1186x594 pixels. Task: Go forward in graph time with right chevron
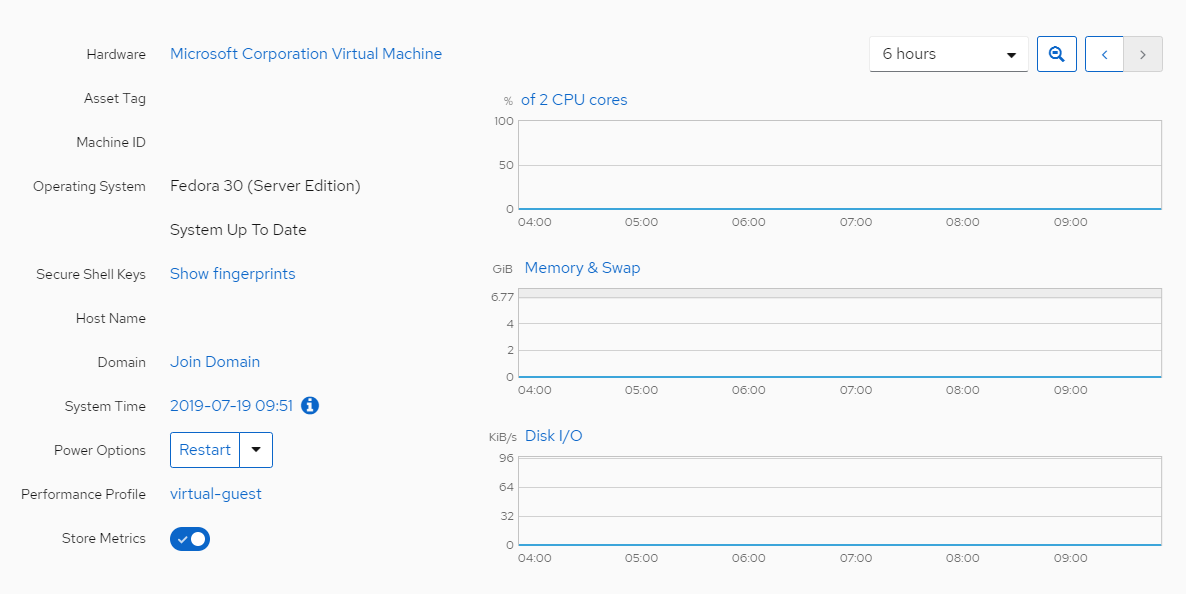[x=1142, y=53]
